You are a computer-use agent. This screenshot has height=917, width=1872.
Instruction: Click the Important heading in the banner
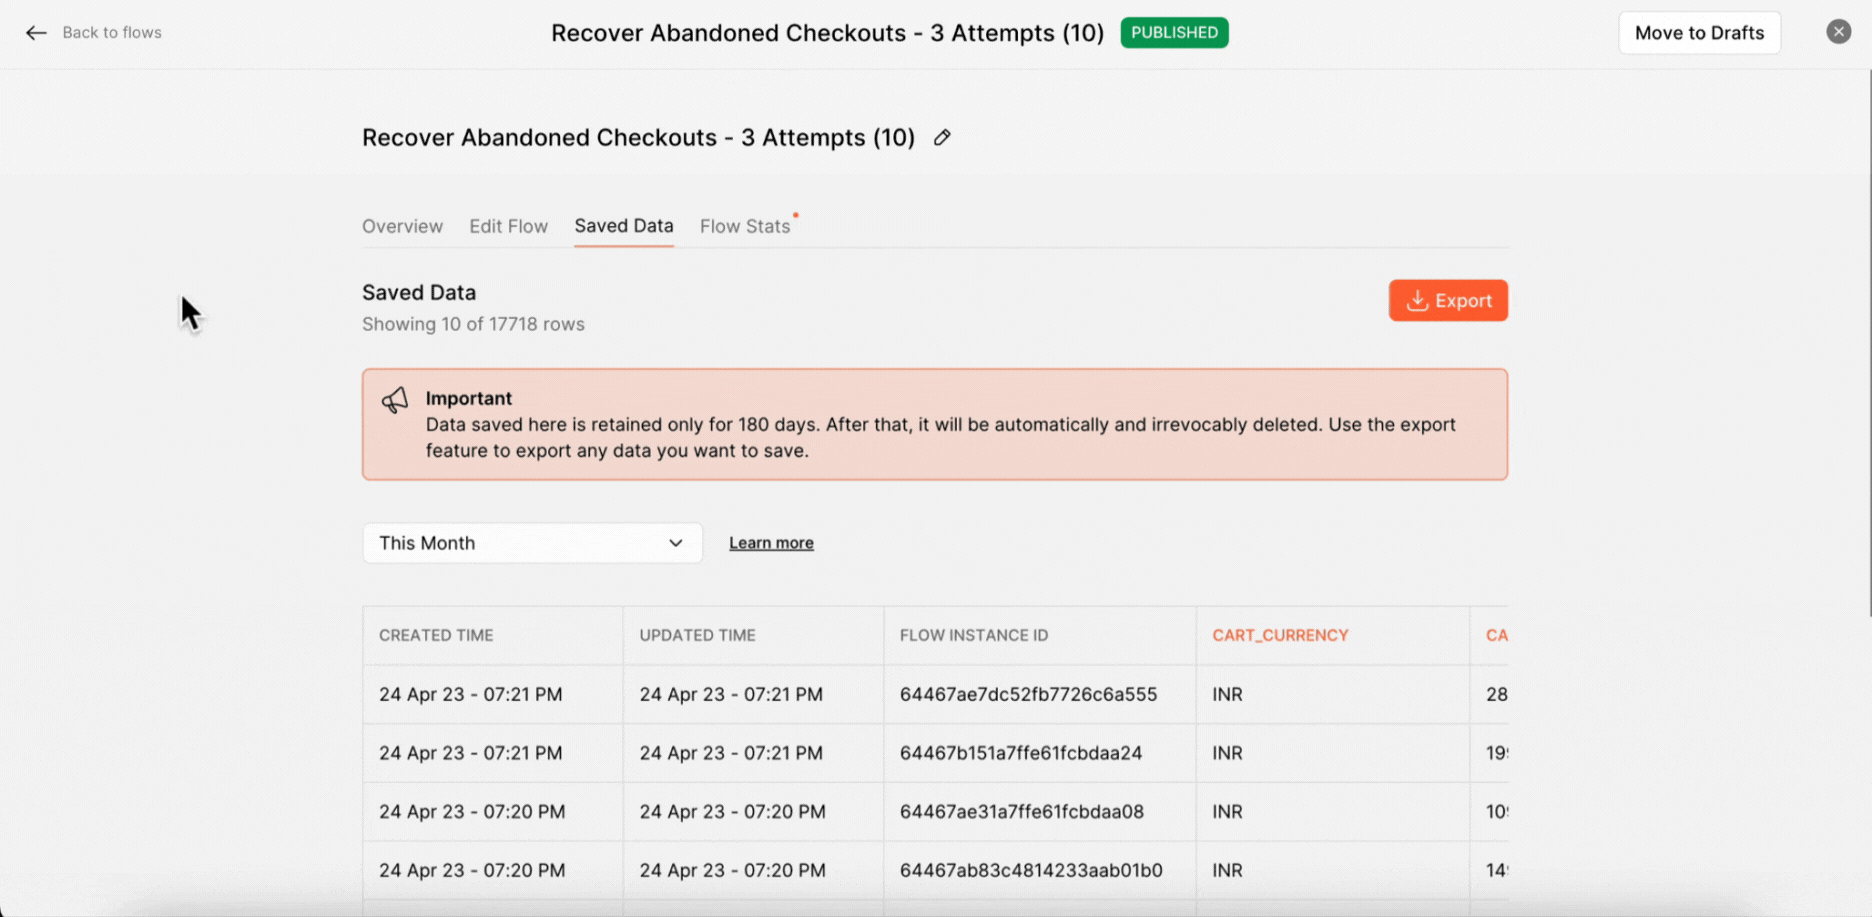click(468, 398)
